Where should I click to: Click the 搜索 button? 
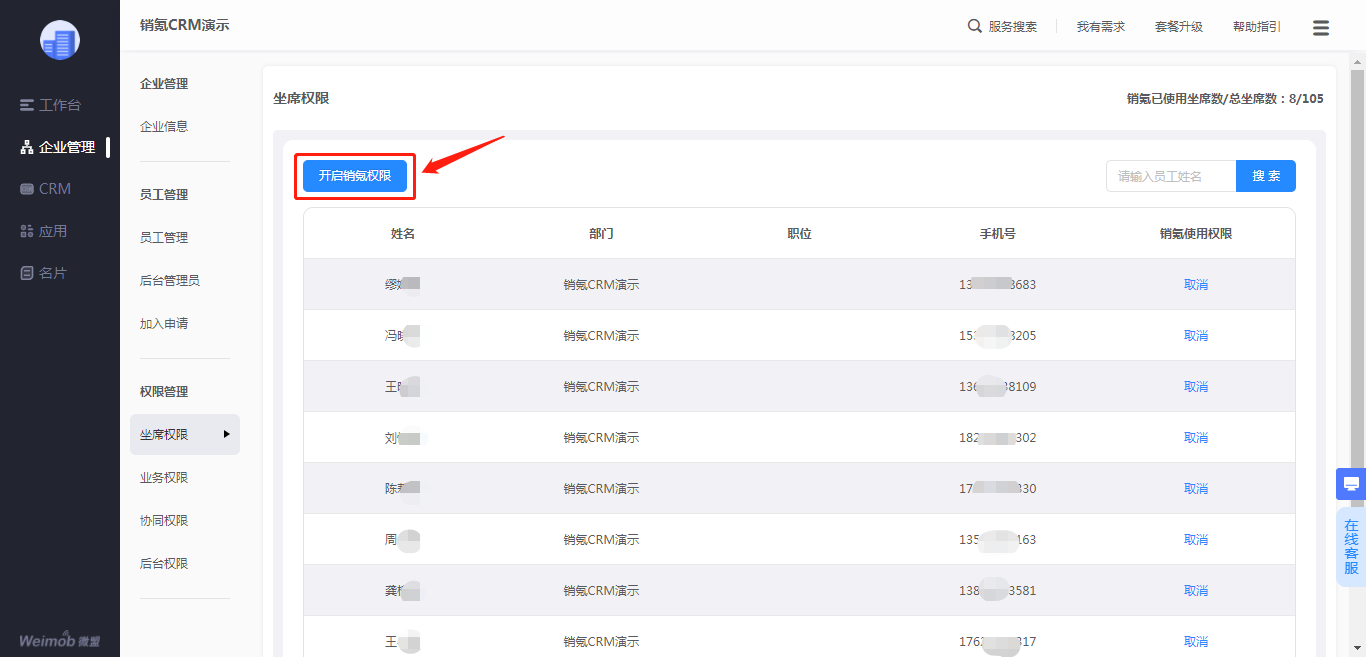(1266, 176)
